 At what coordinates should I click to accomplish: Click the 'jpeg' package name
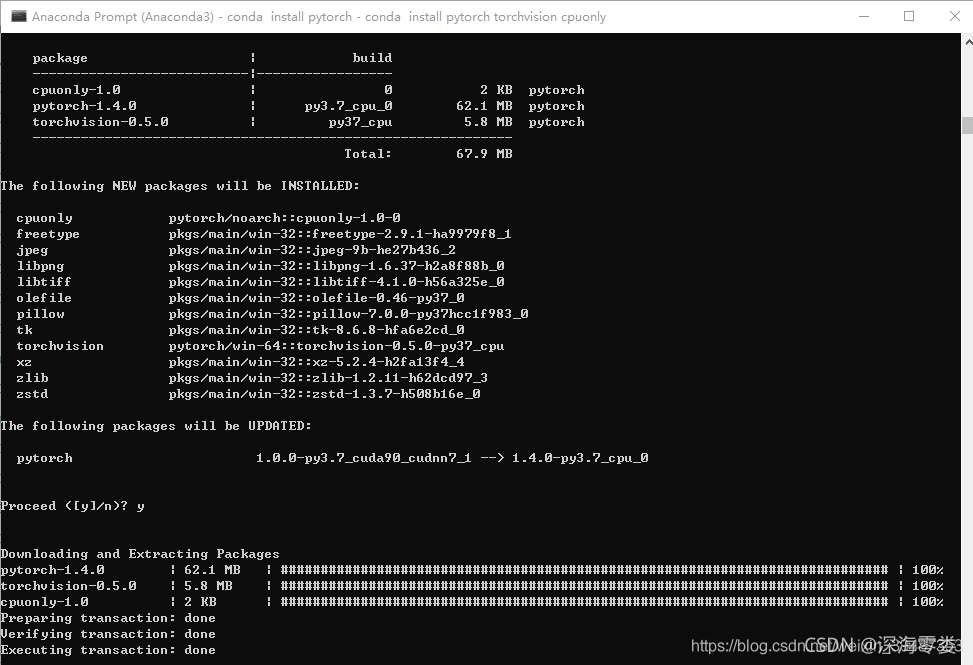(x=32, y=250)
